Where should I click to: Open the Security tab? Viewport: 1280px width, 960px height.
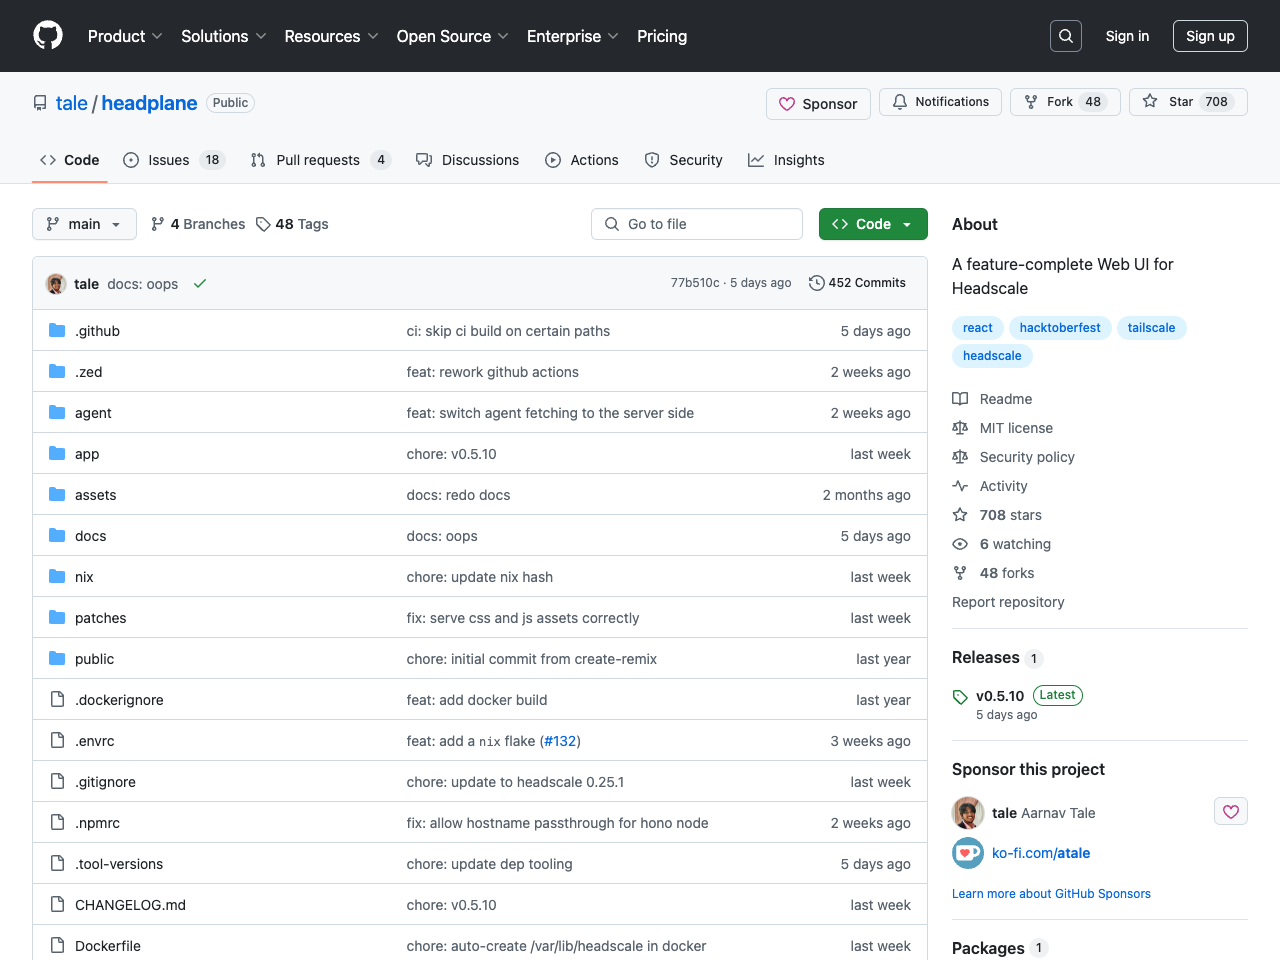pyautogui.click(x=684, y=160)
